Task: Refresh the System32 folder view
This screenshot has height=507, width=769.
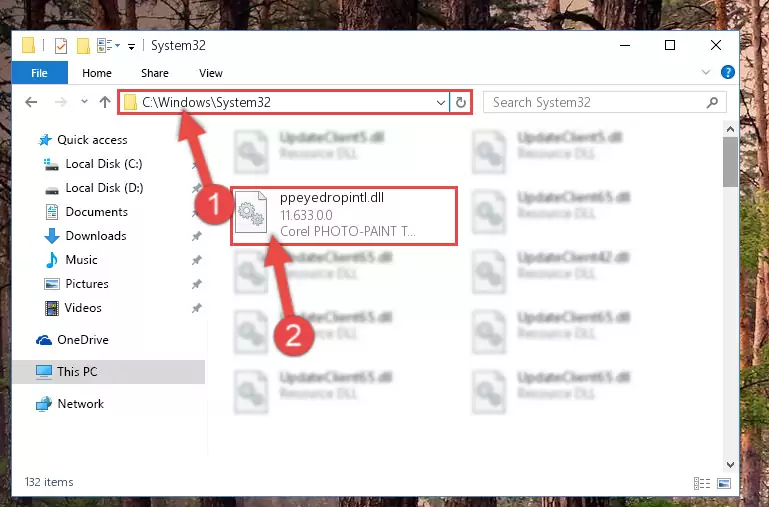Action: coord(461,102)
